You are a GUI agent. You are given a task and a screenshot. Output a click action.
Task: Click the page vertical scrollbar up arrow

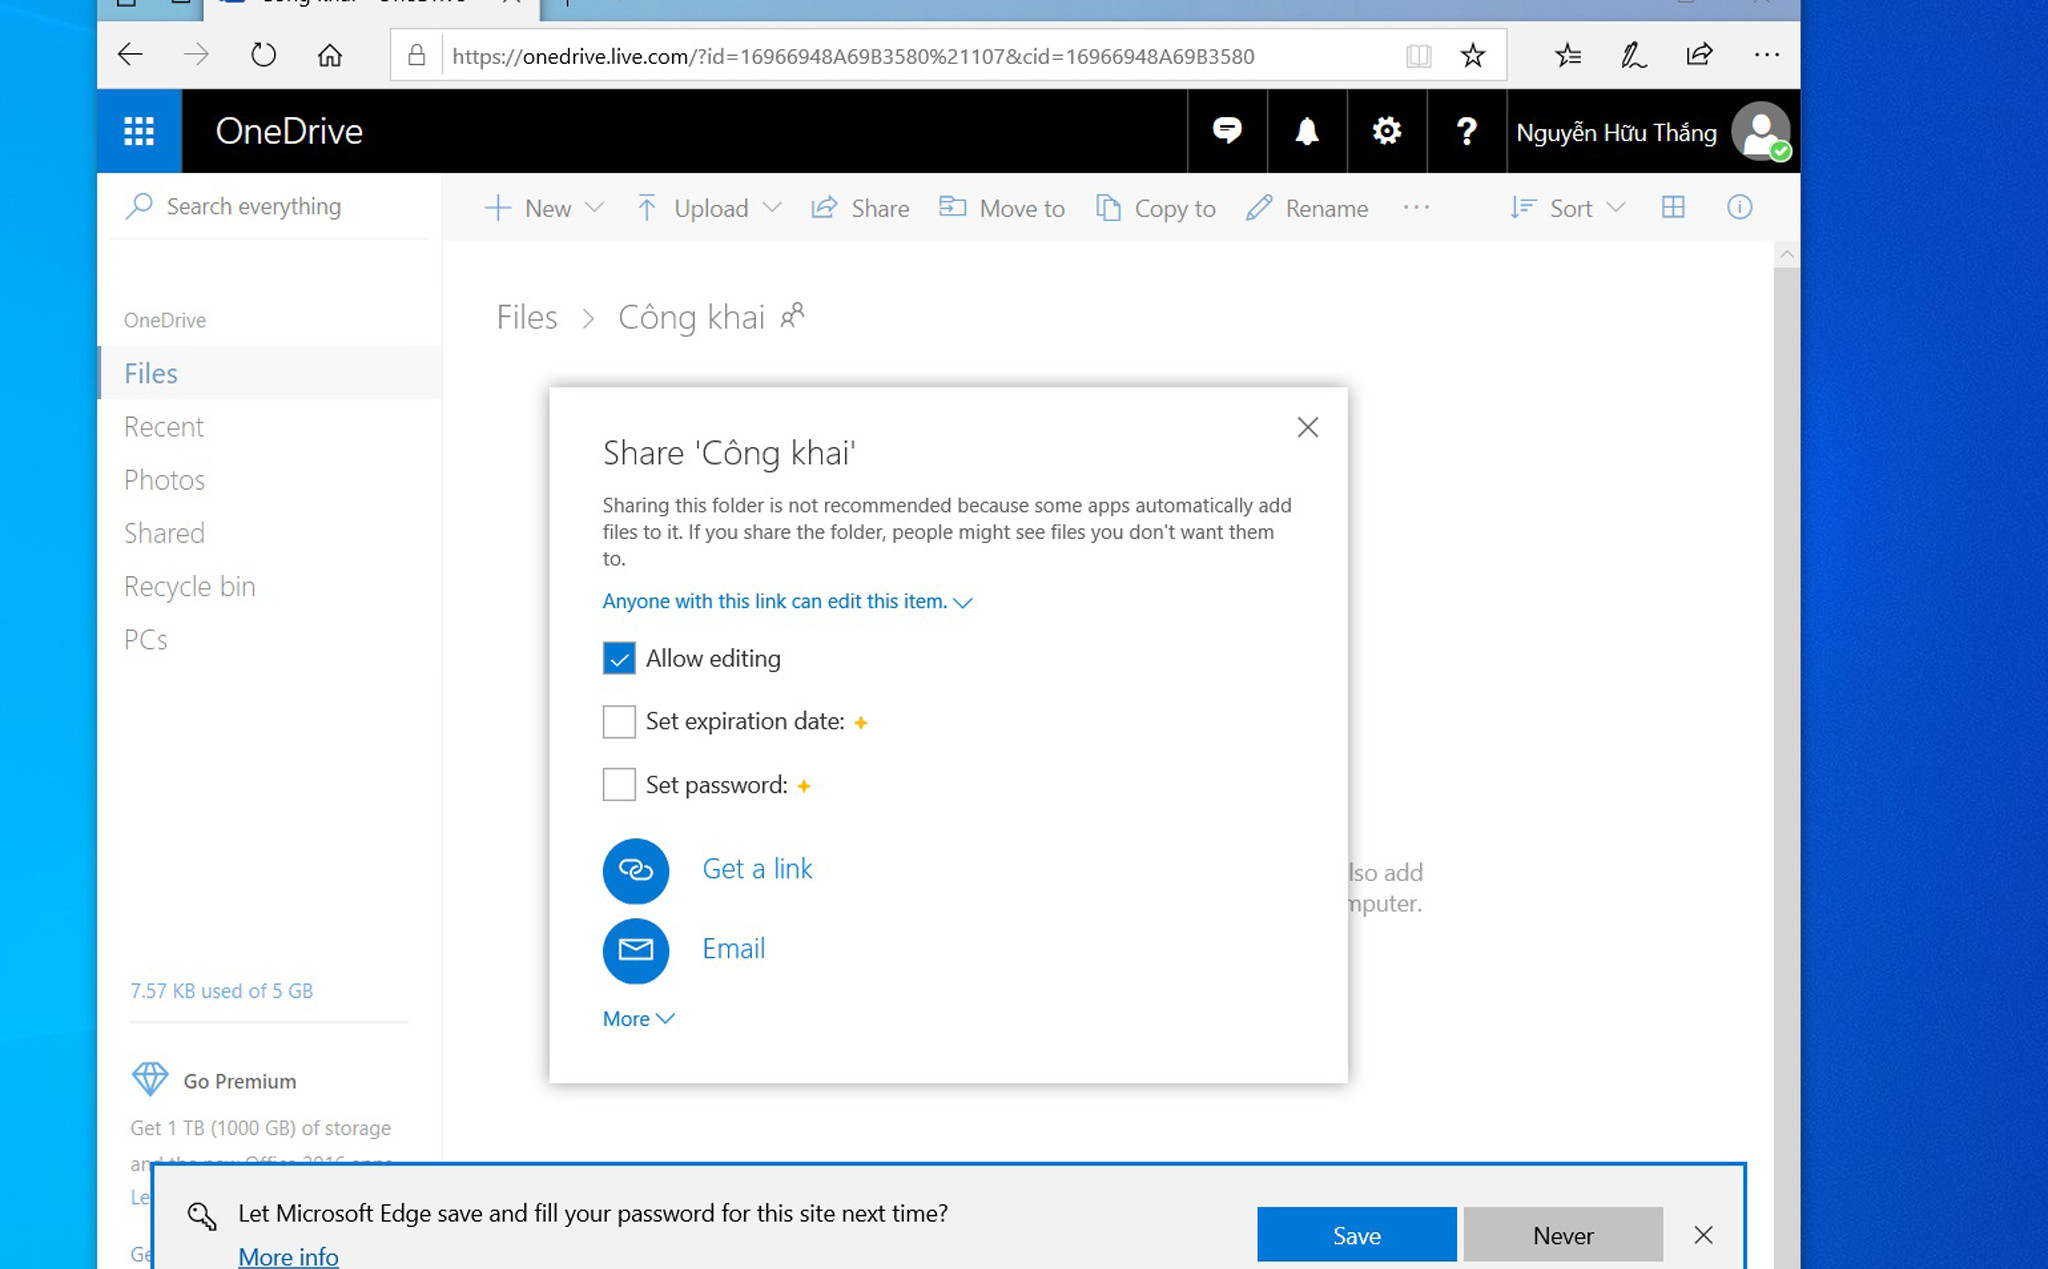tap(1786, 255)
